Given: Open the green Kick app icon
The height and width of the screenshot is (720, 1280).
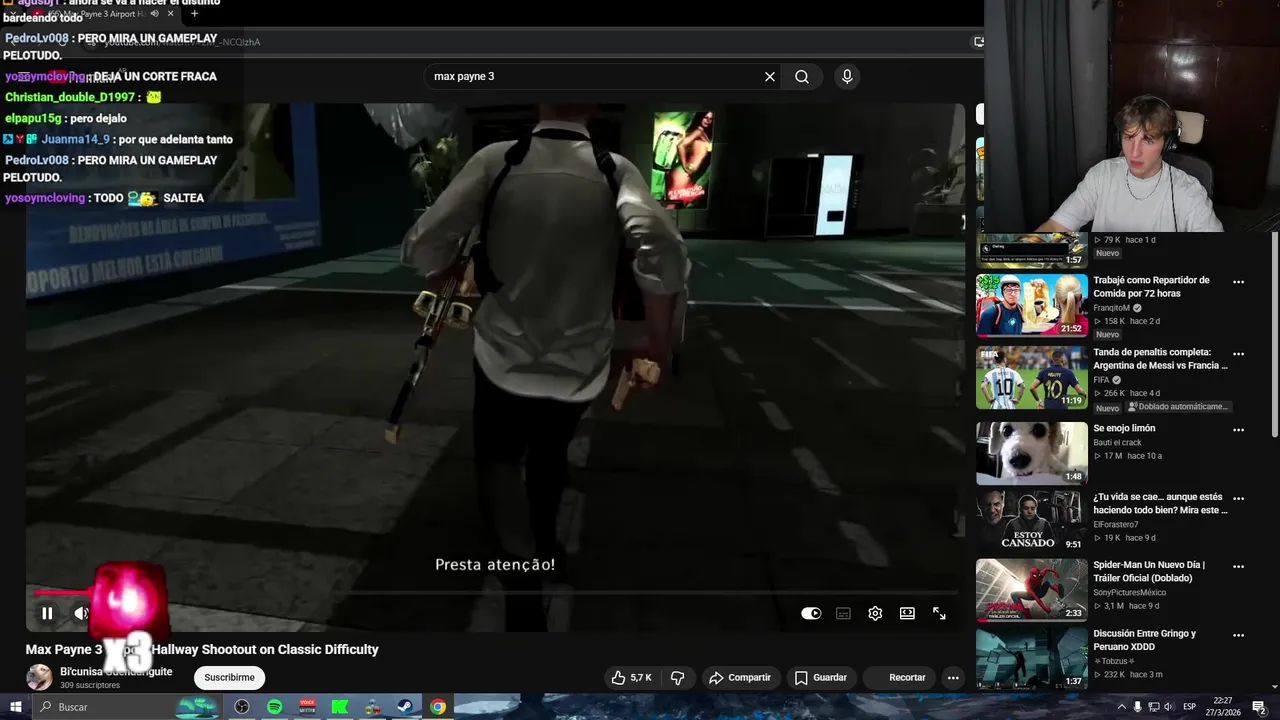Looking at the screenshot, I should (340, 707).
